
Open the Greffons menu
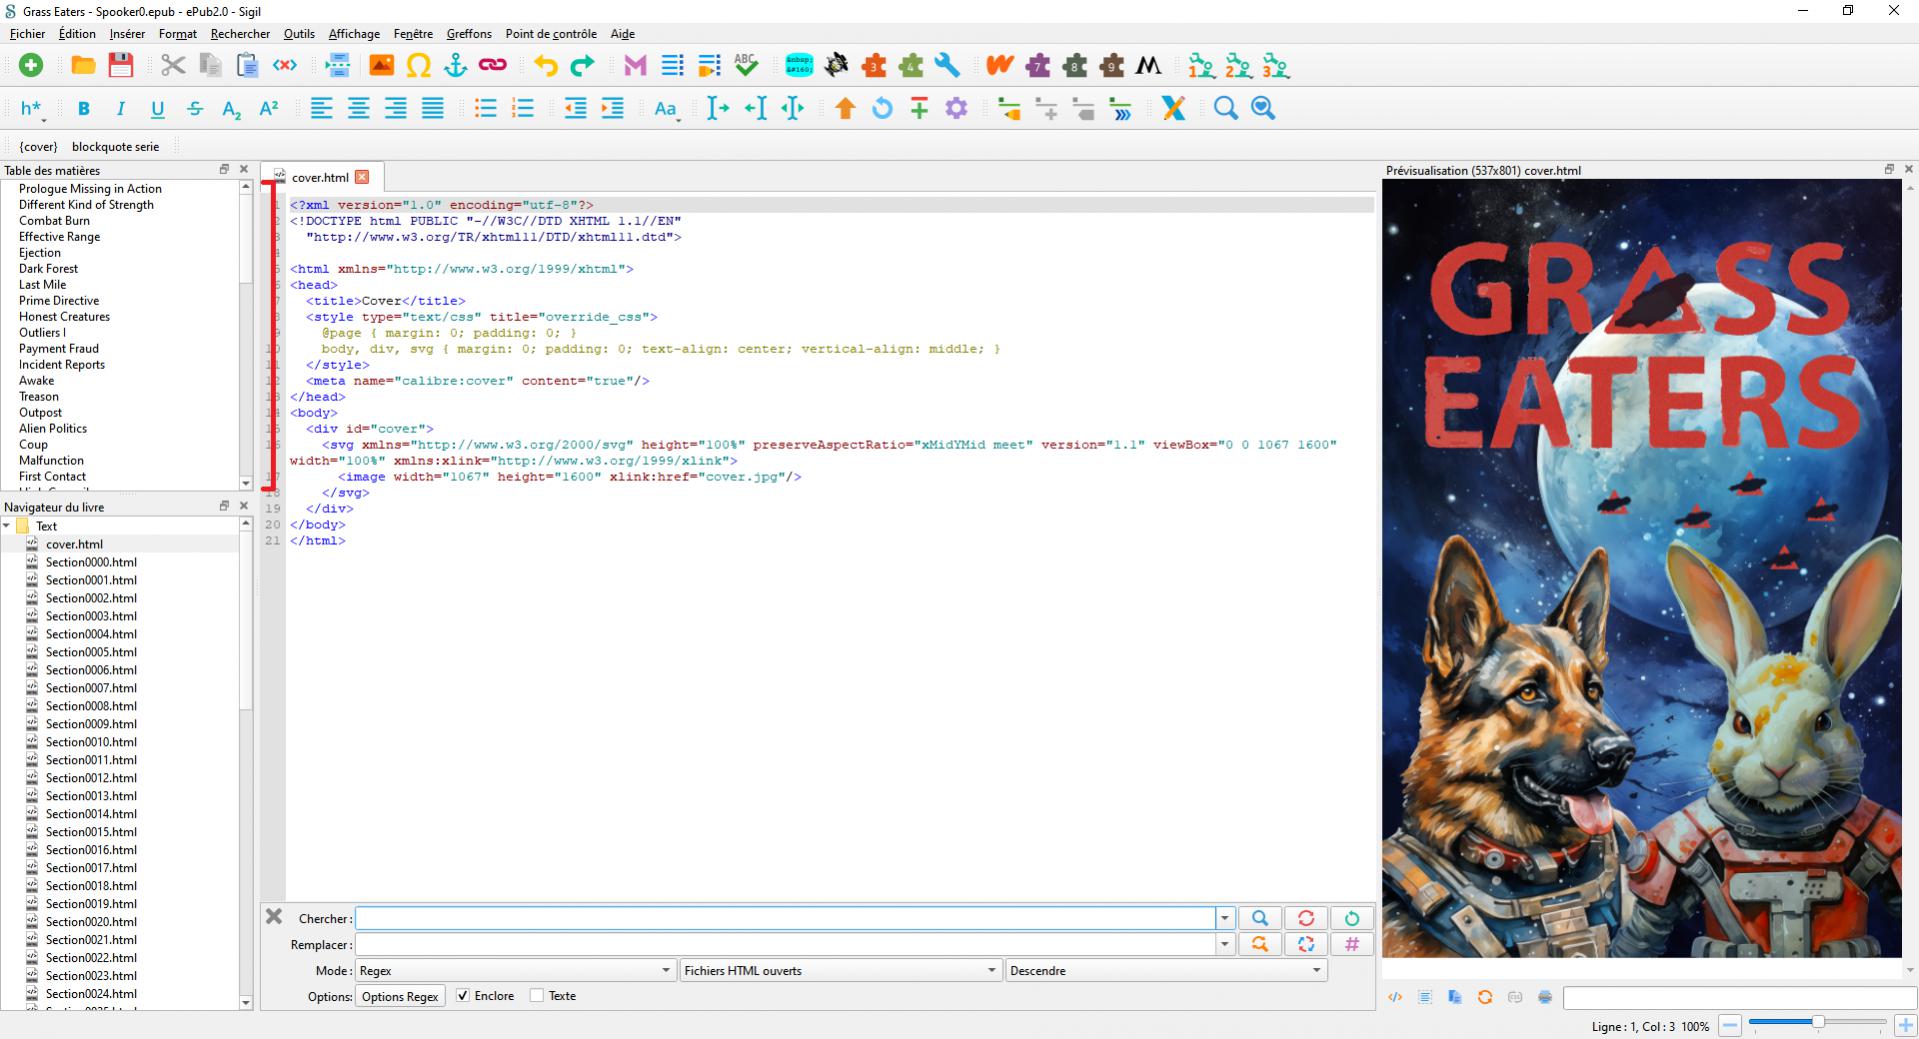[x=468, y=33]
